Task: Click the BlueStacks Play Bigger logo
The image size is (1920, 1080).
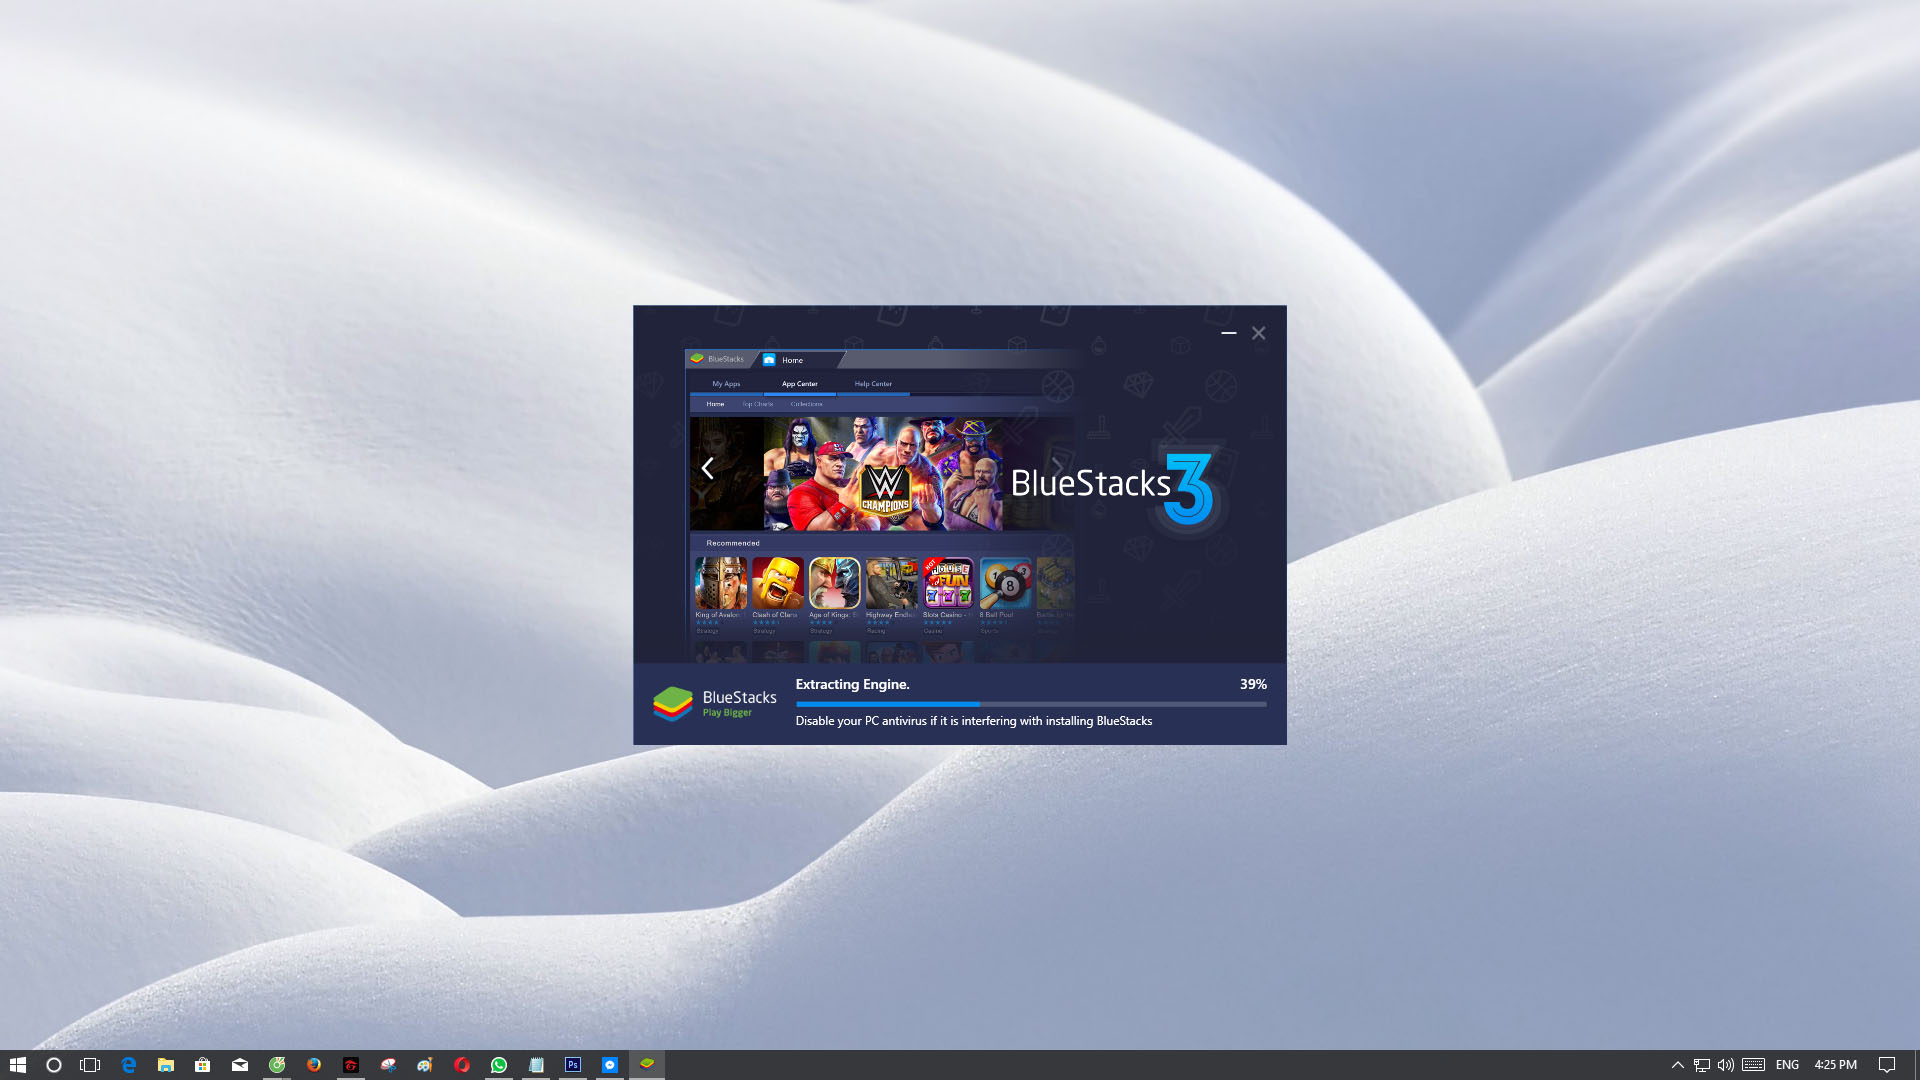Action: 714,703
